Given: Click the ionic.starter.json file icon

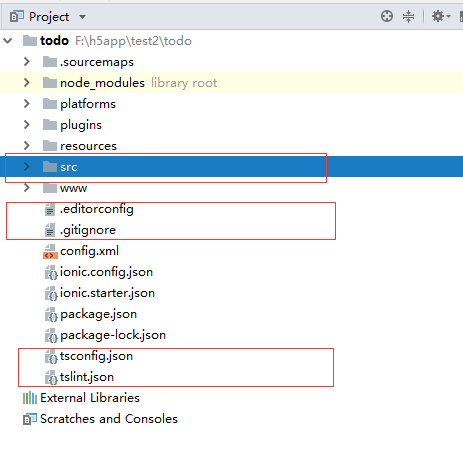Looking at the screenshot, I should (x=51, y=293).
